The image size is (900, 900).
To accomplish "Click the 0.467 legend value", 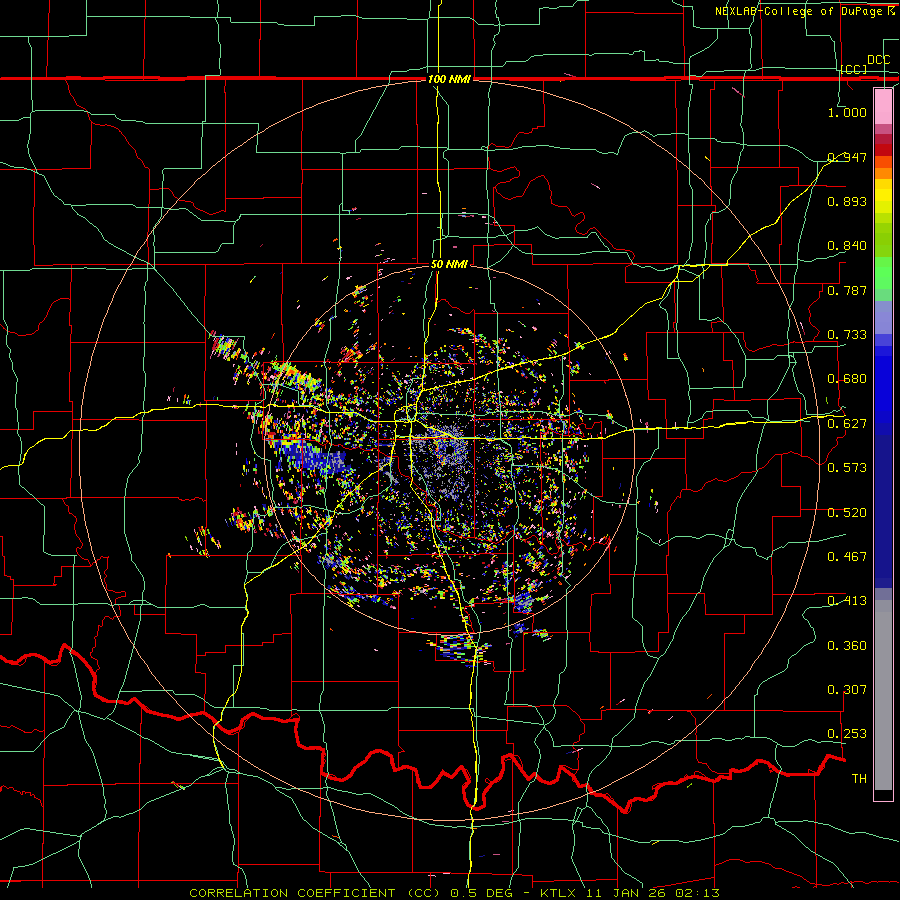I will coord(847,557).
